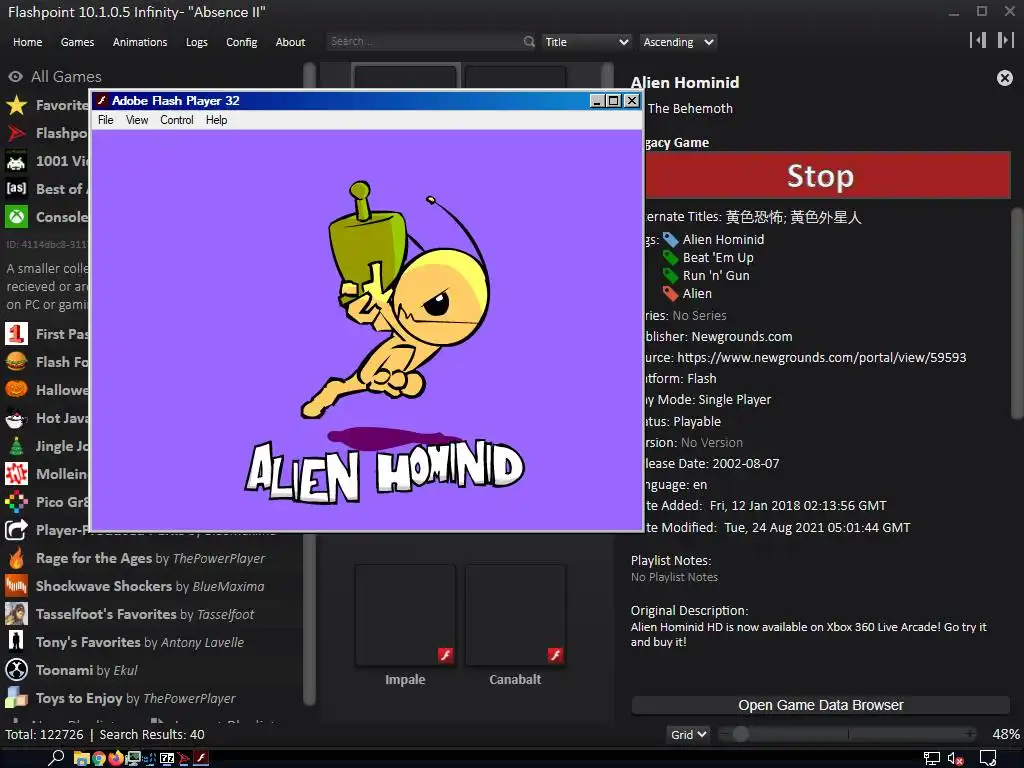
Task: Open the Title sort-by dropdown
Action: 586,42
